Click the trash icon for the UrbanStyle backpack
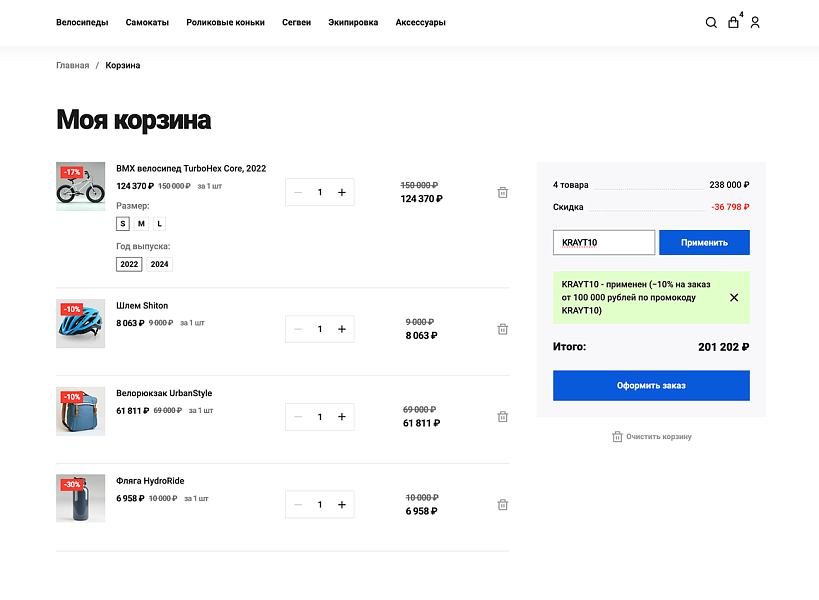Screen dimensions: 819x600 (502, 416)
